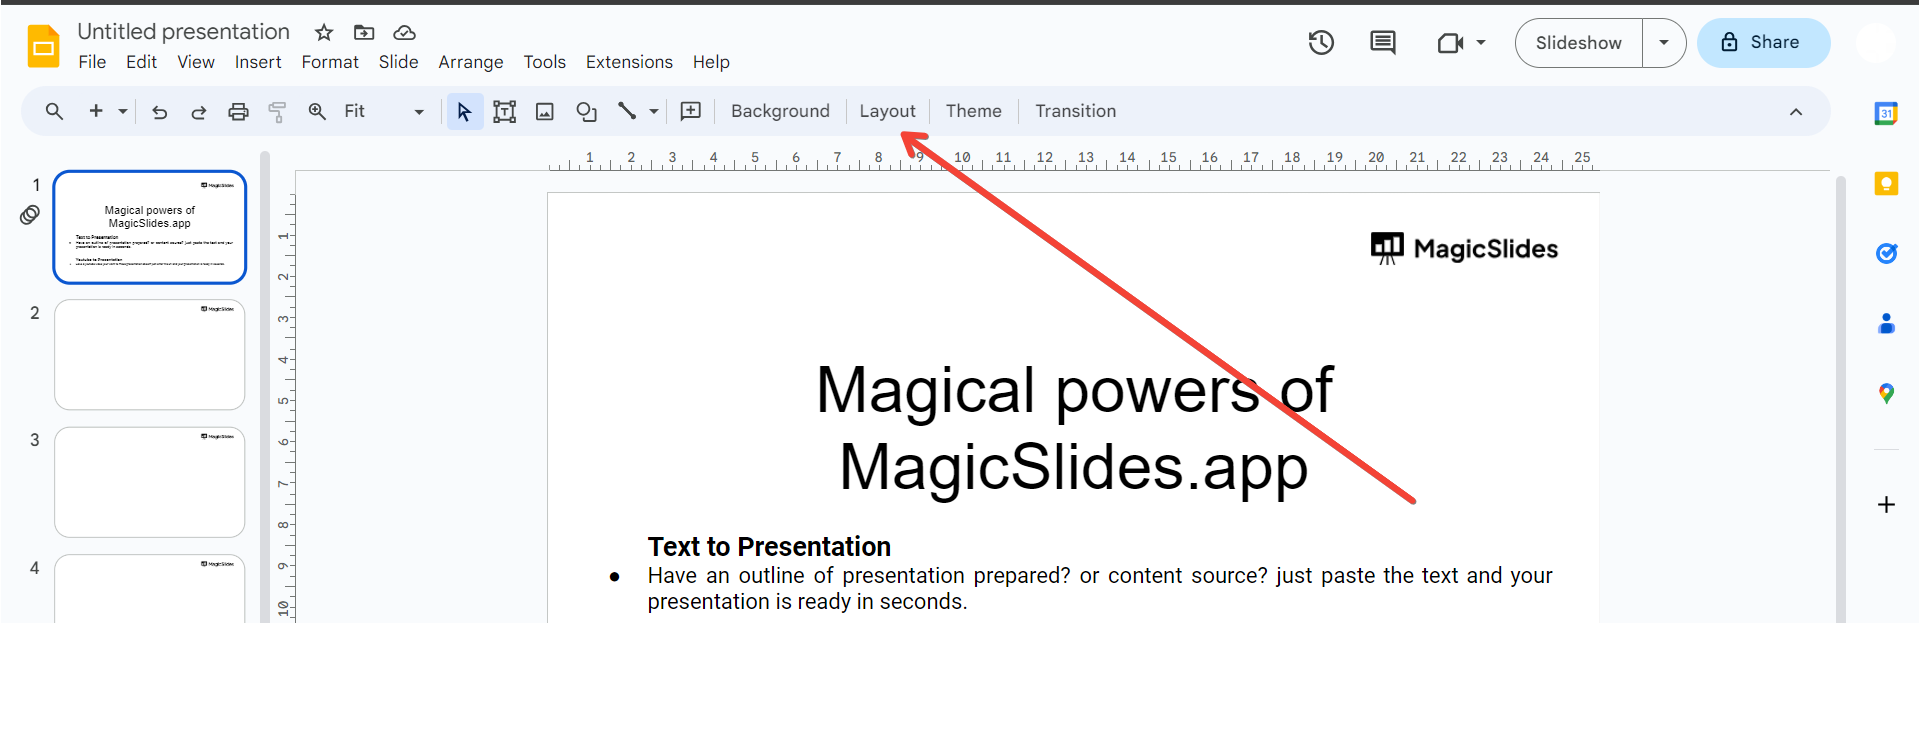Select slide 3 thumbnail
The height and width of the screenshot is (743, 1919).
click(150, 482)
